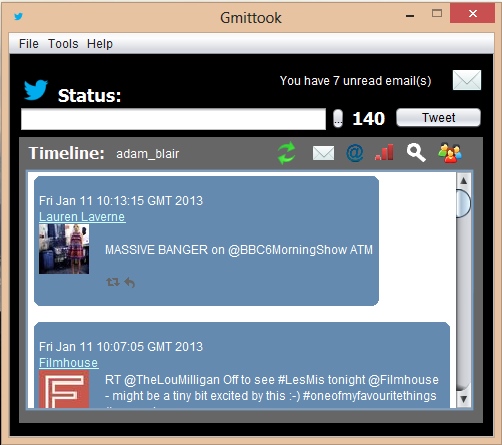Image resolution: width=502 pixels, height=445 pixels.
Task: Show mentions with the @ icon
Action: (x=354, y=153)
